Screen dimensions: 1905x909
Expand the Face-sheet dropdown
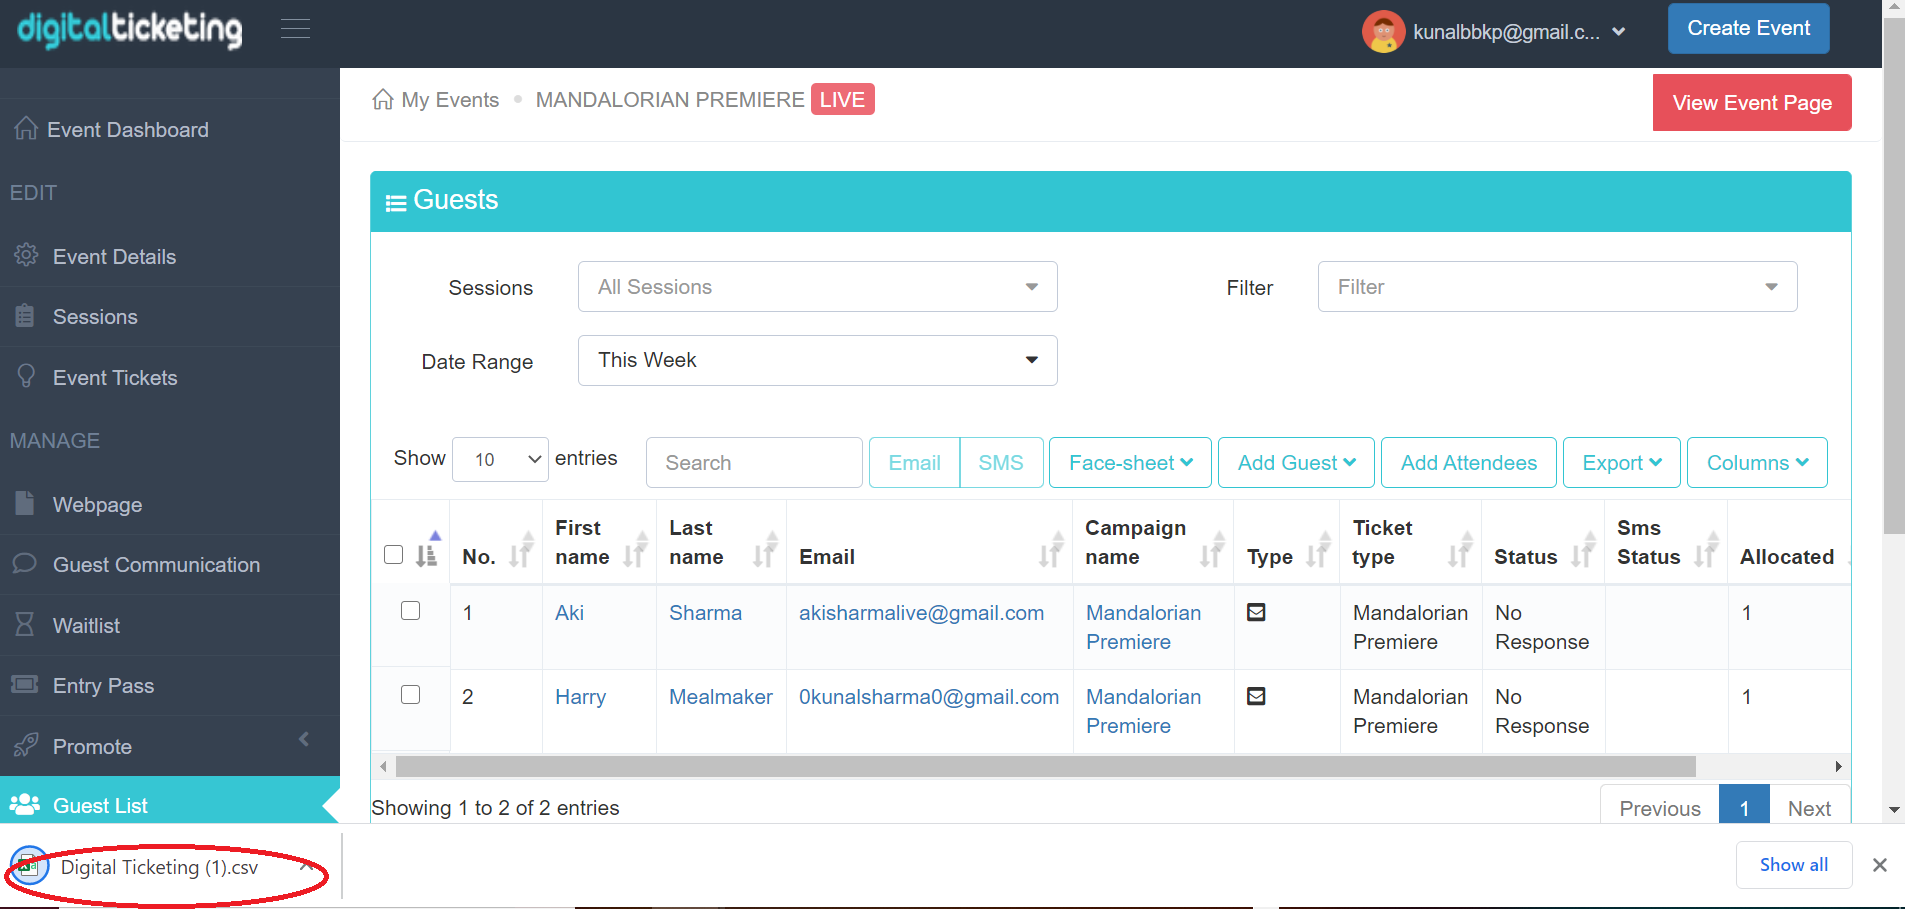[1130, 462]
